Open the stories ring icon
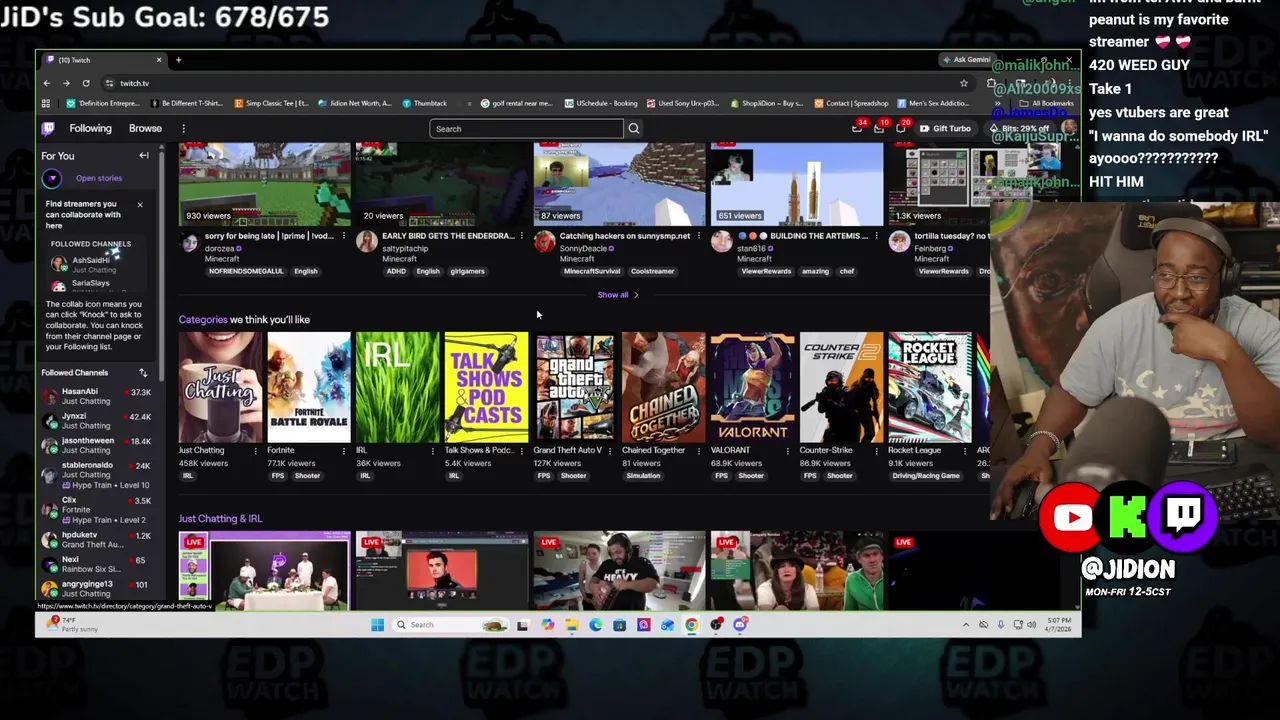 [52, 178]
